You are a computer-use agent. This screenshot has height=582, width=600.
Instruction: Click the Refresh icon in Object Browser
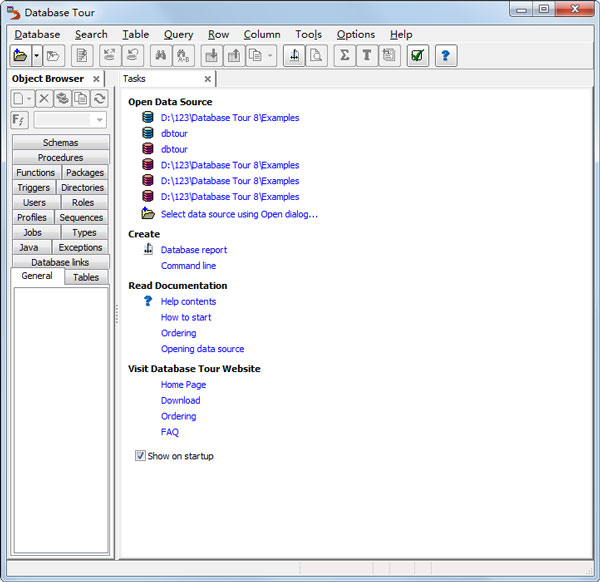(99, 99)
